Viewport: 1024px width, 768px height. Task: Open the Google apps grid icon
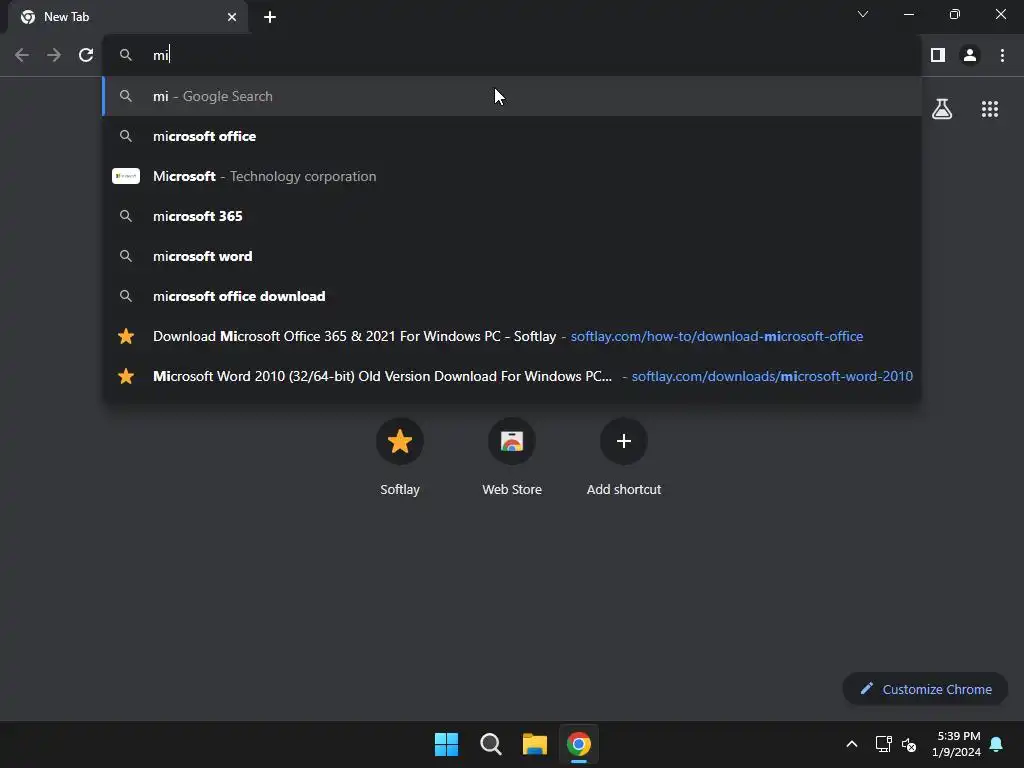tap(990, 109)
